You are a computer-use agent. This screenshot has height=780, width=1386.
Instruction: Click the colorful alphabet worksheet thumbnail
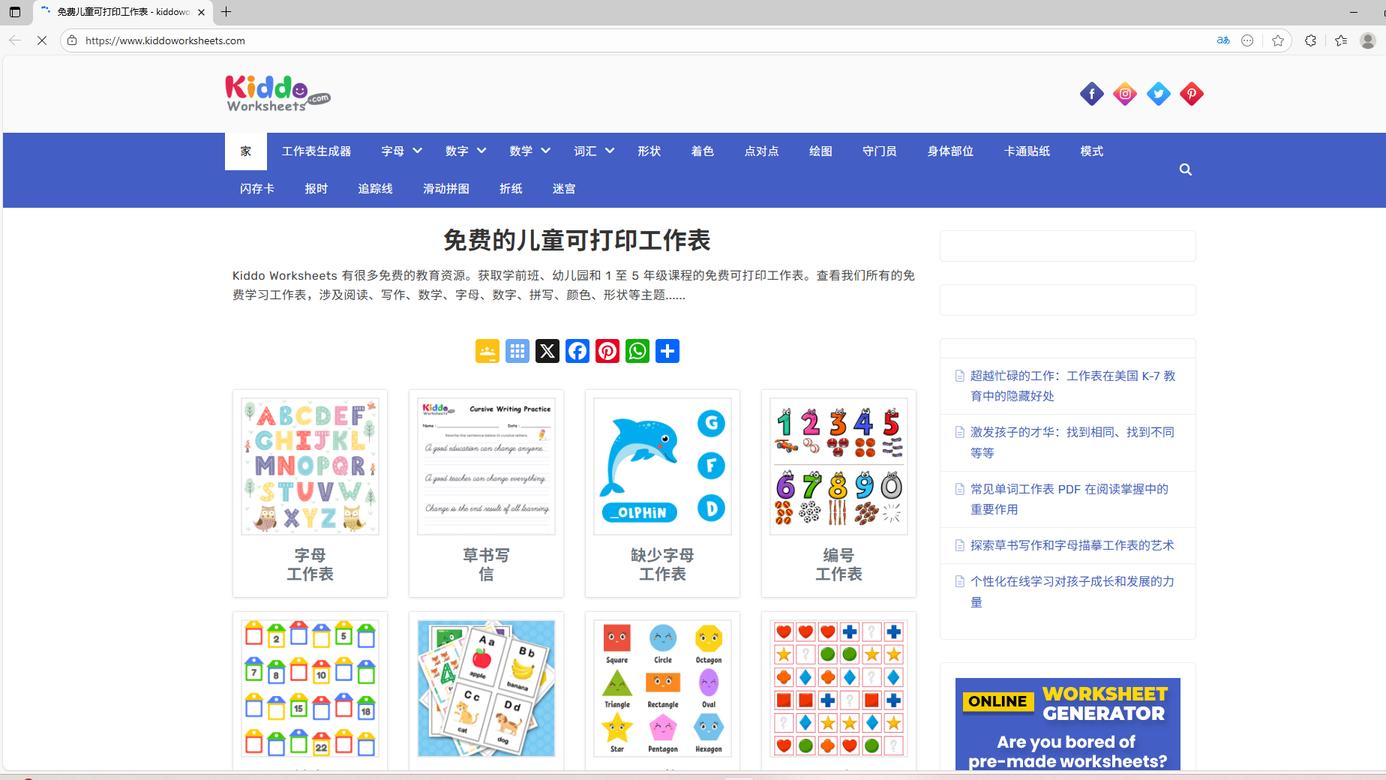(310, 466)
